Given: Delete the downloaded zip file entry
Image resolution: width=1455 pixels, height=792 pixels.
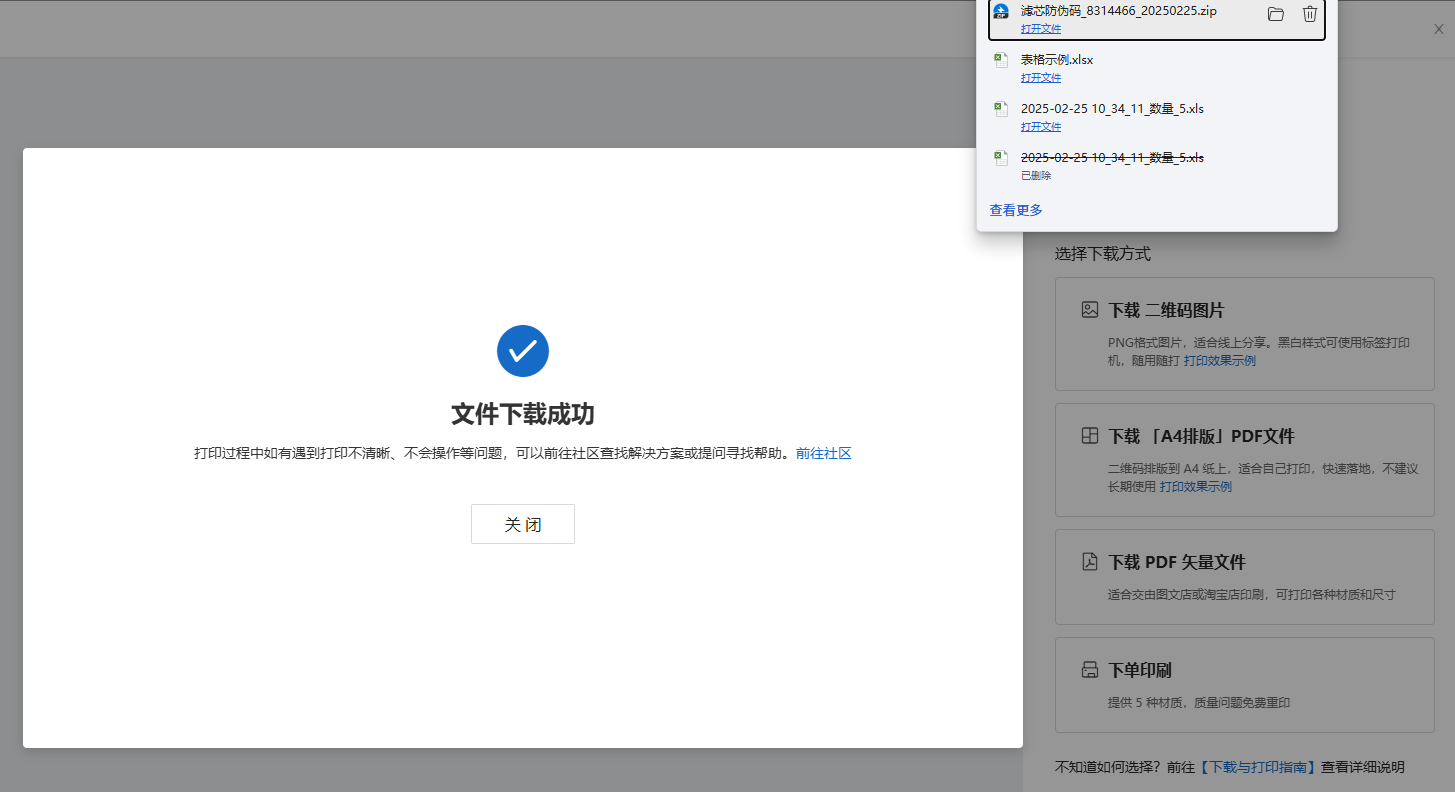Looking at the screenshot, I should click(1310, 14).
